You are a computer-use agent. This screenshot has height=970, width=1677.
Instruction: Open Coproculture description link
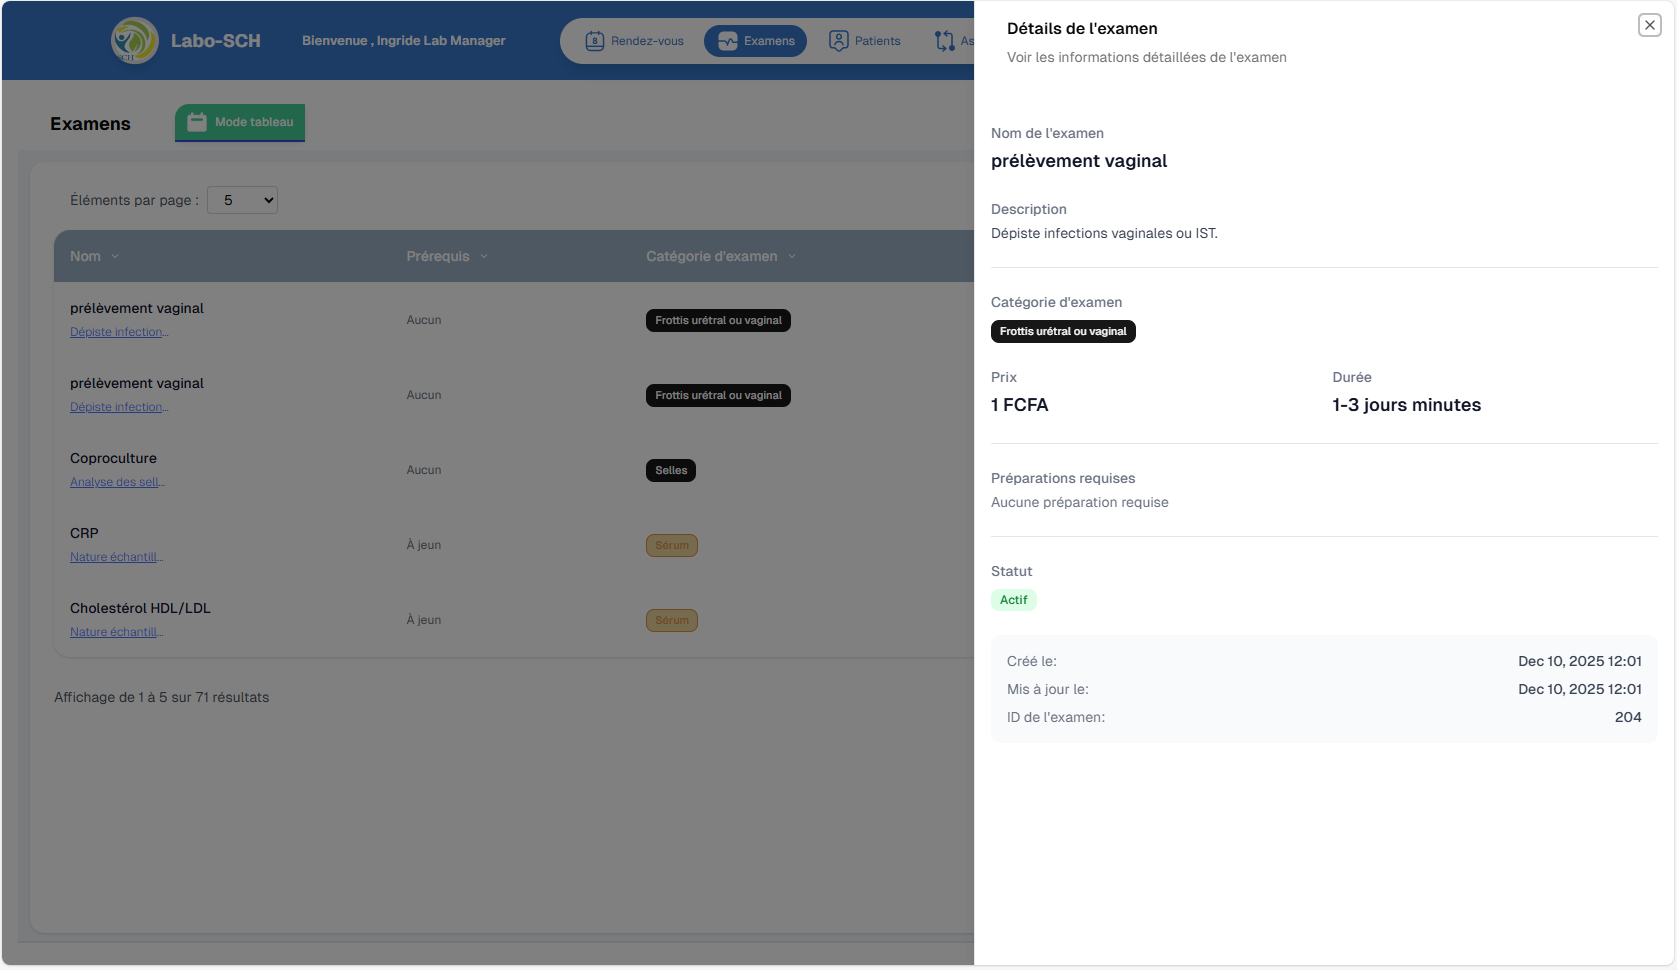coord(117,482)
